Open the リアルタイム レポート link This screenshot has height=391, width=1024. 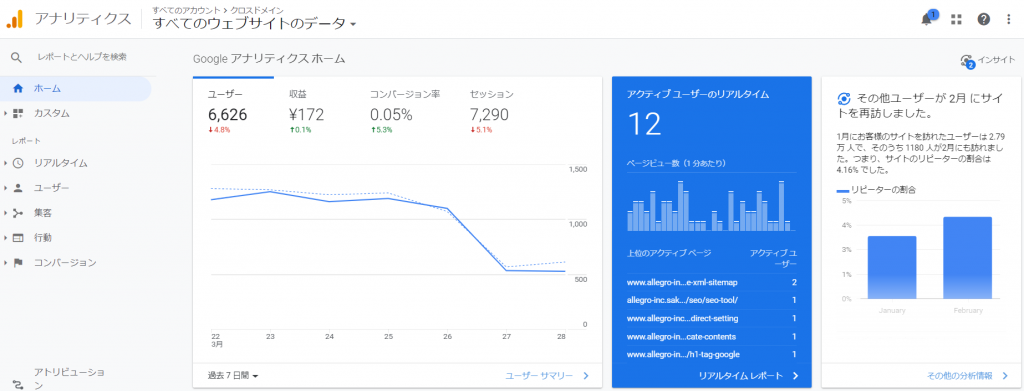click(x=741, y=375)
